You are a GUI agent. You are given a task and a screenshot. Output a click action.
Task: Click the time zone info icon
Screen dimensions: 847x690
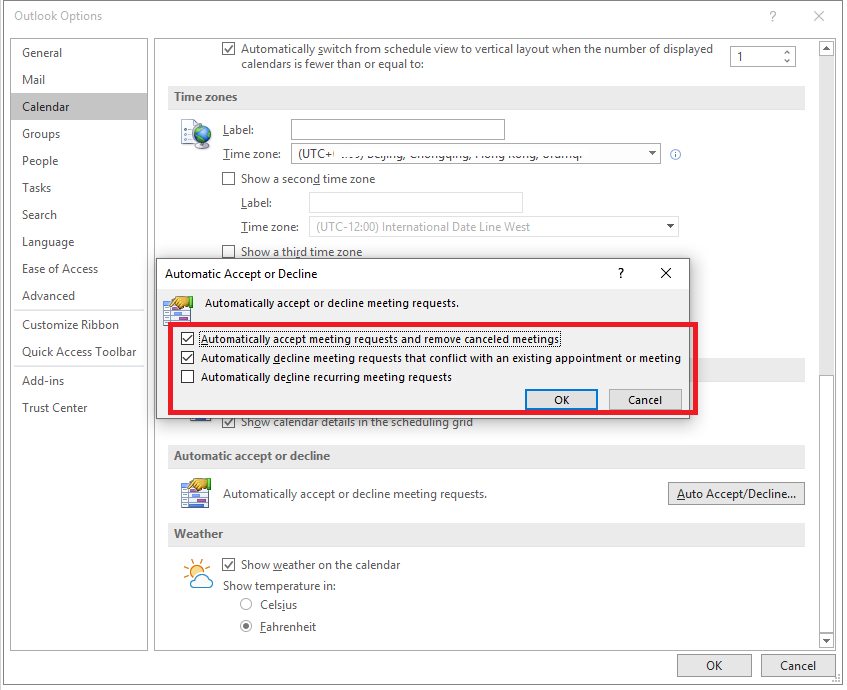675,155
